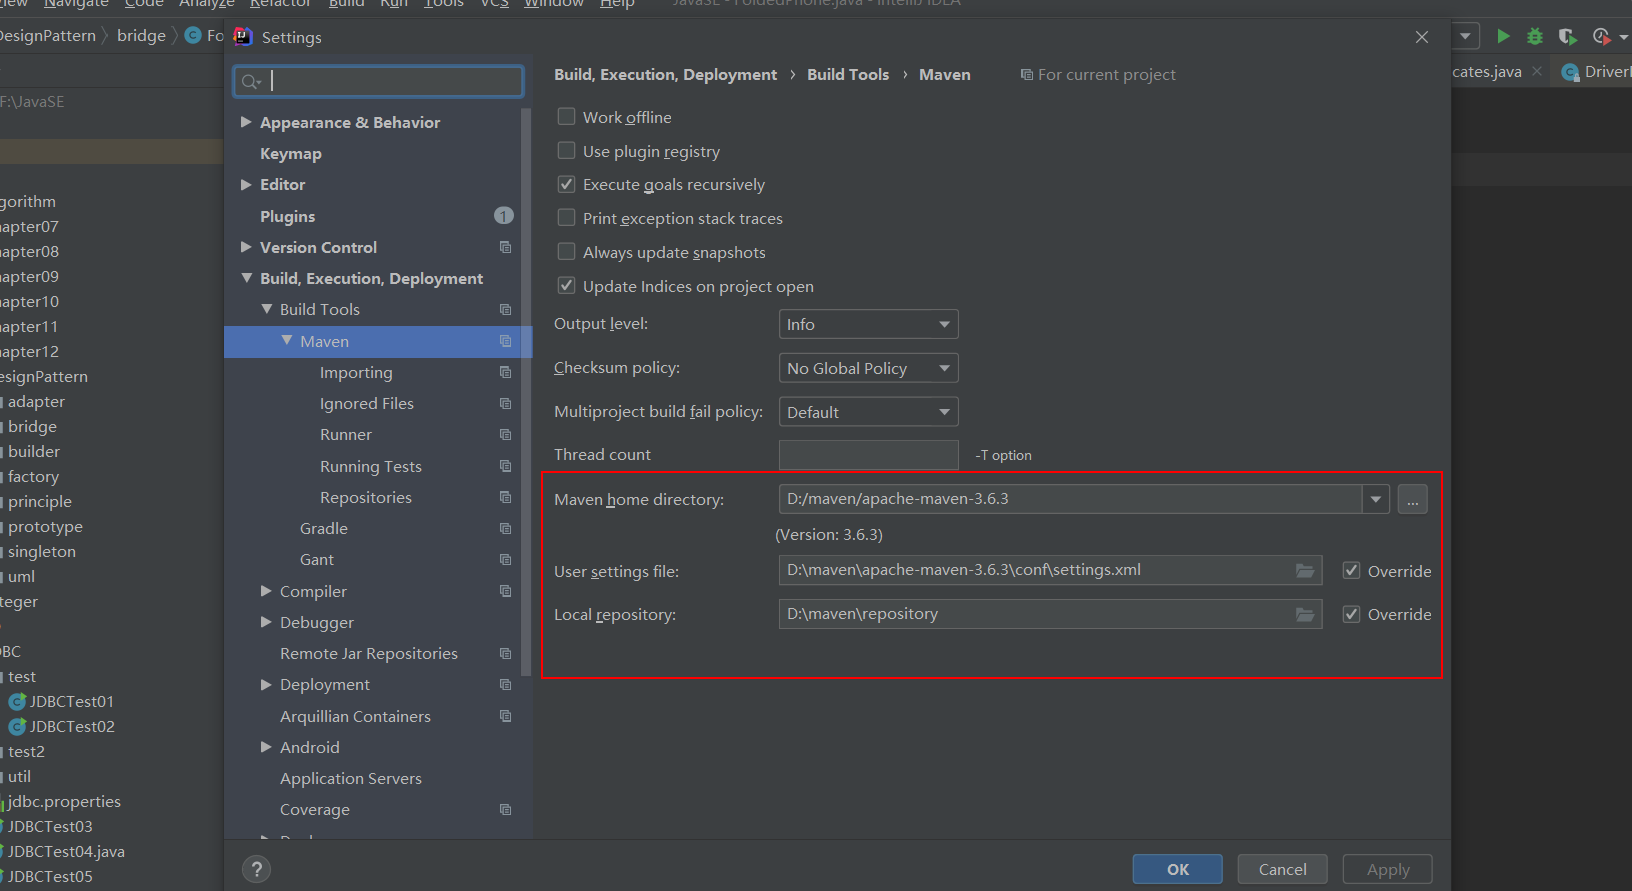The image size is (1632, 891).
Task: Toggle Override for Local repository
Action: [1351, 614]
